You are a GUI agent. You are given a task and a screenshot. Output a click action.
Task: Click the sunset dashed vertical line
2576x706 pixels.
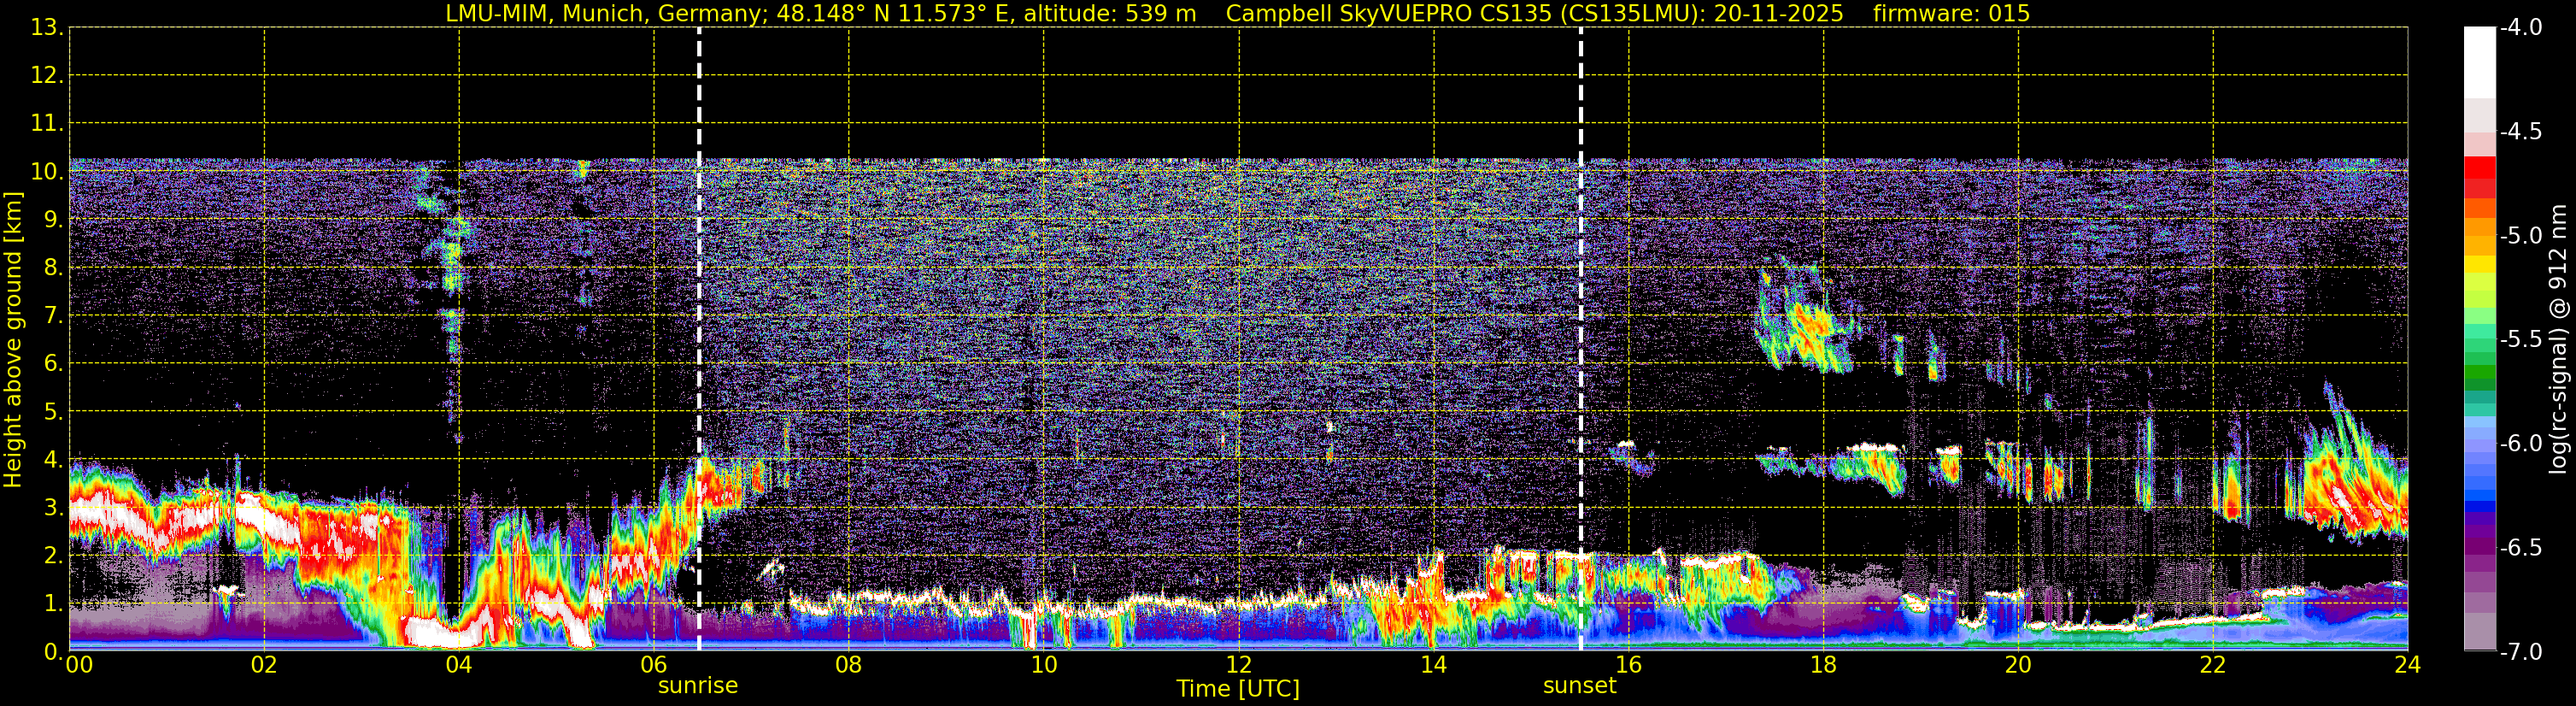[1581, 339]
